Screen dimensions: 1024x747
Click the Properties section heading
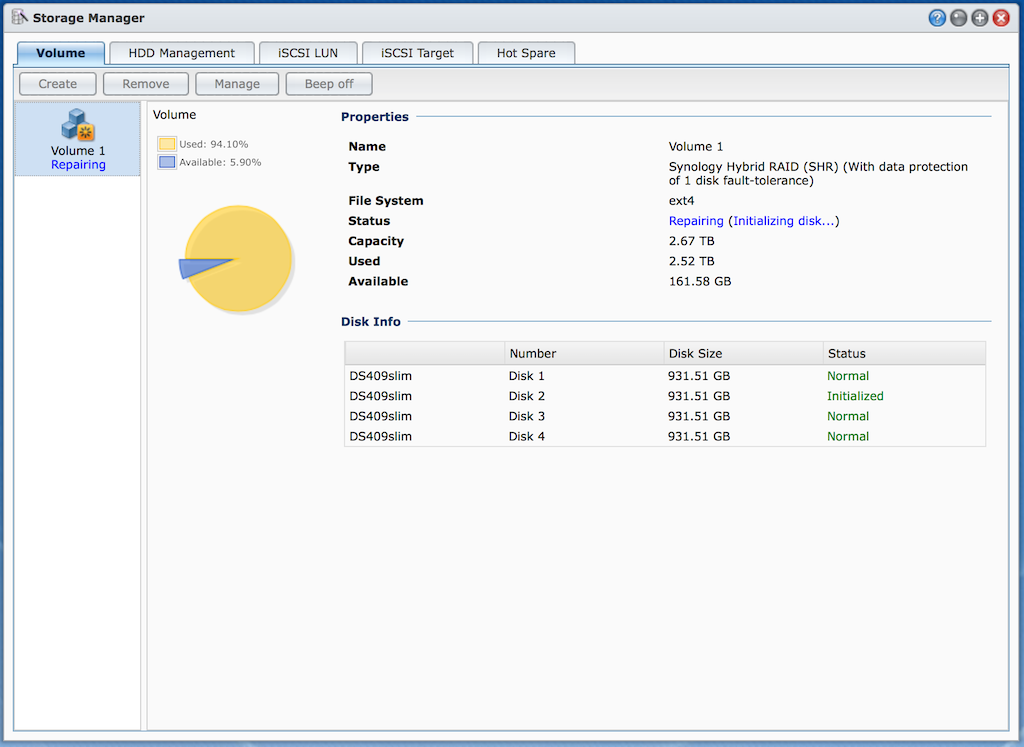(375, 117)
